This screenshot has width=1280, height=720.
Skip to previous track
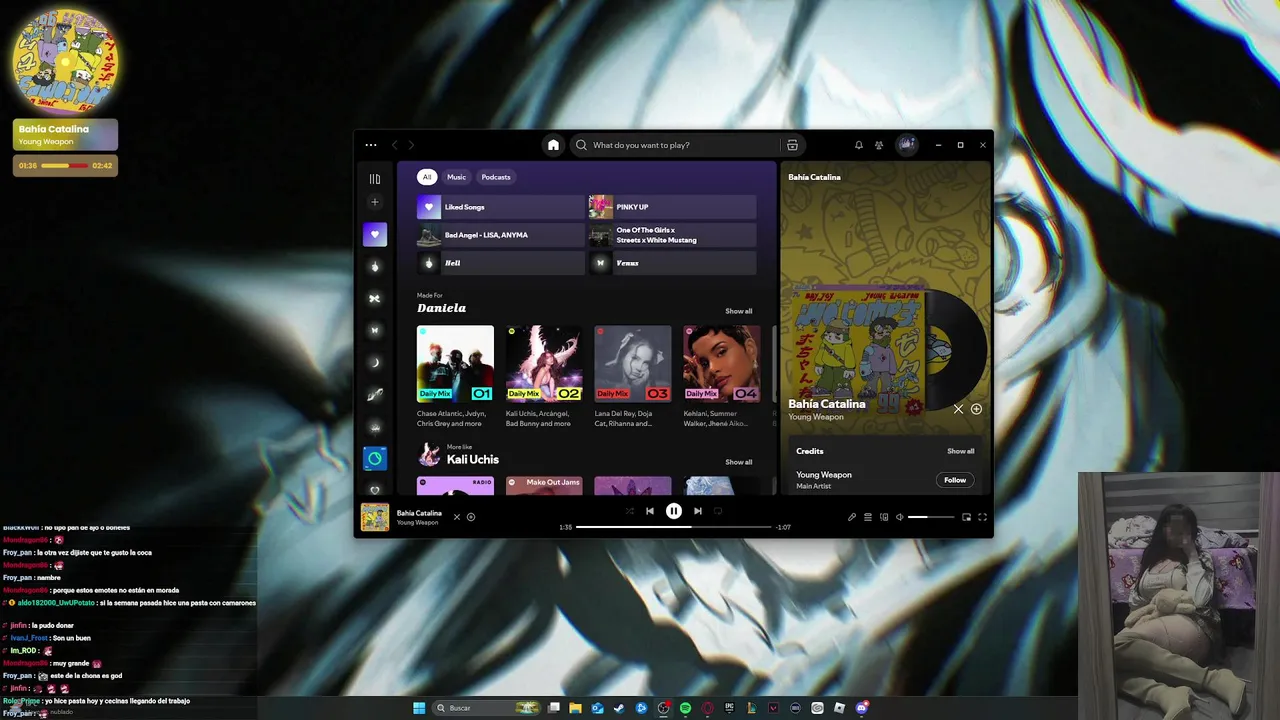tap(650, 511)
